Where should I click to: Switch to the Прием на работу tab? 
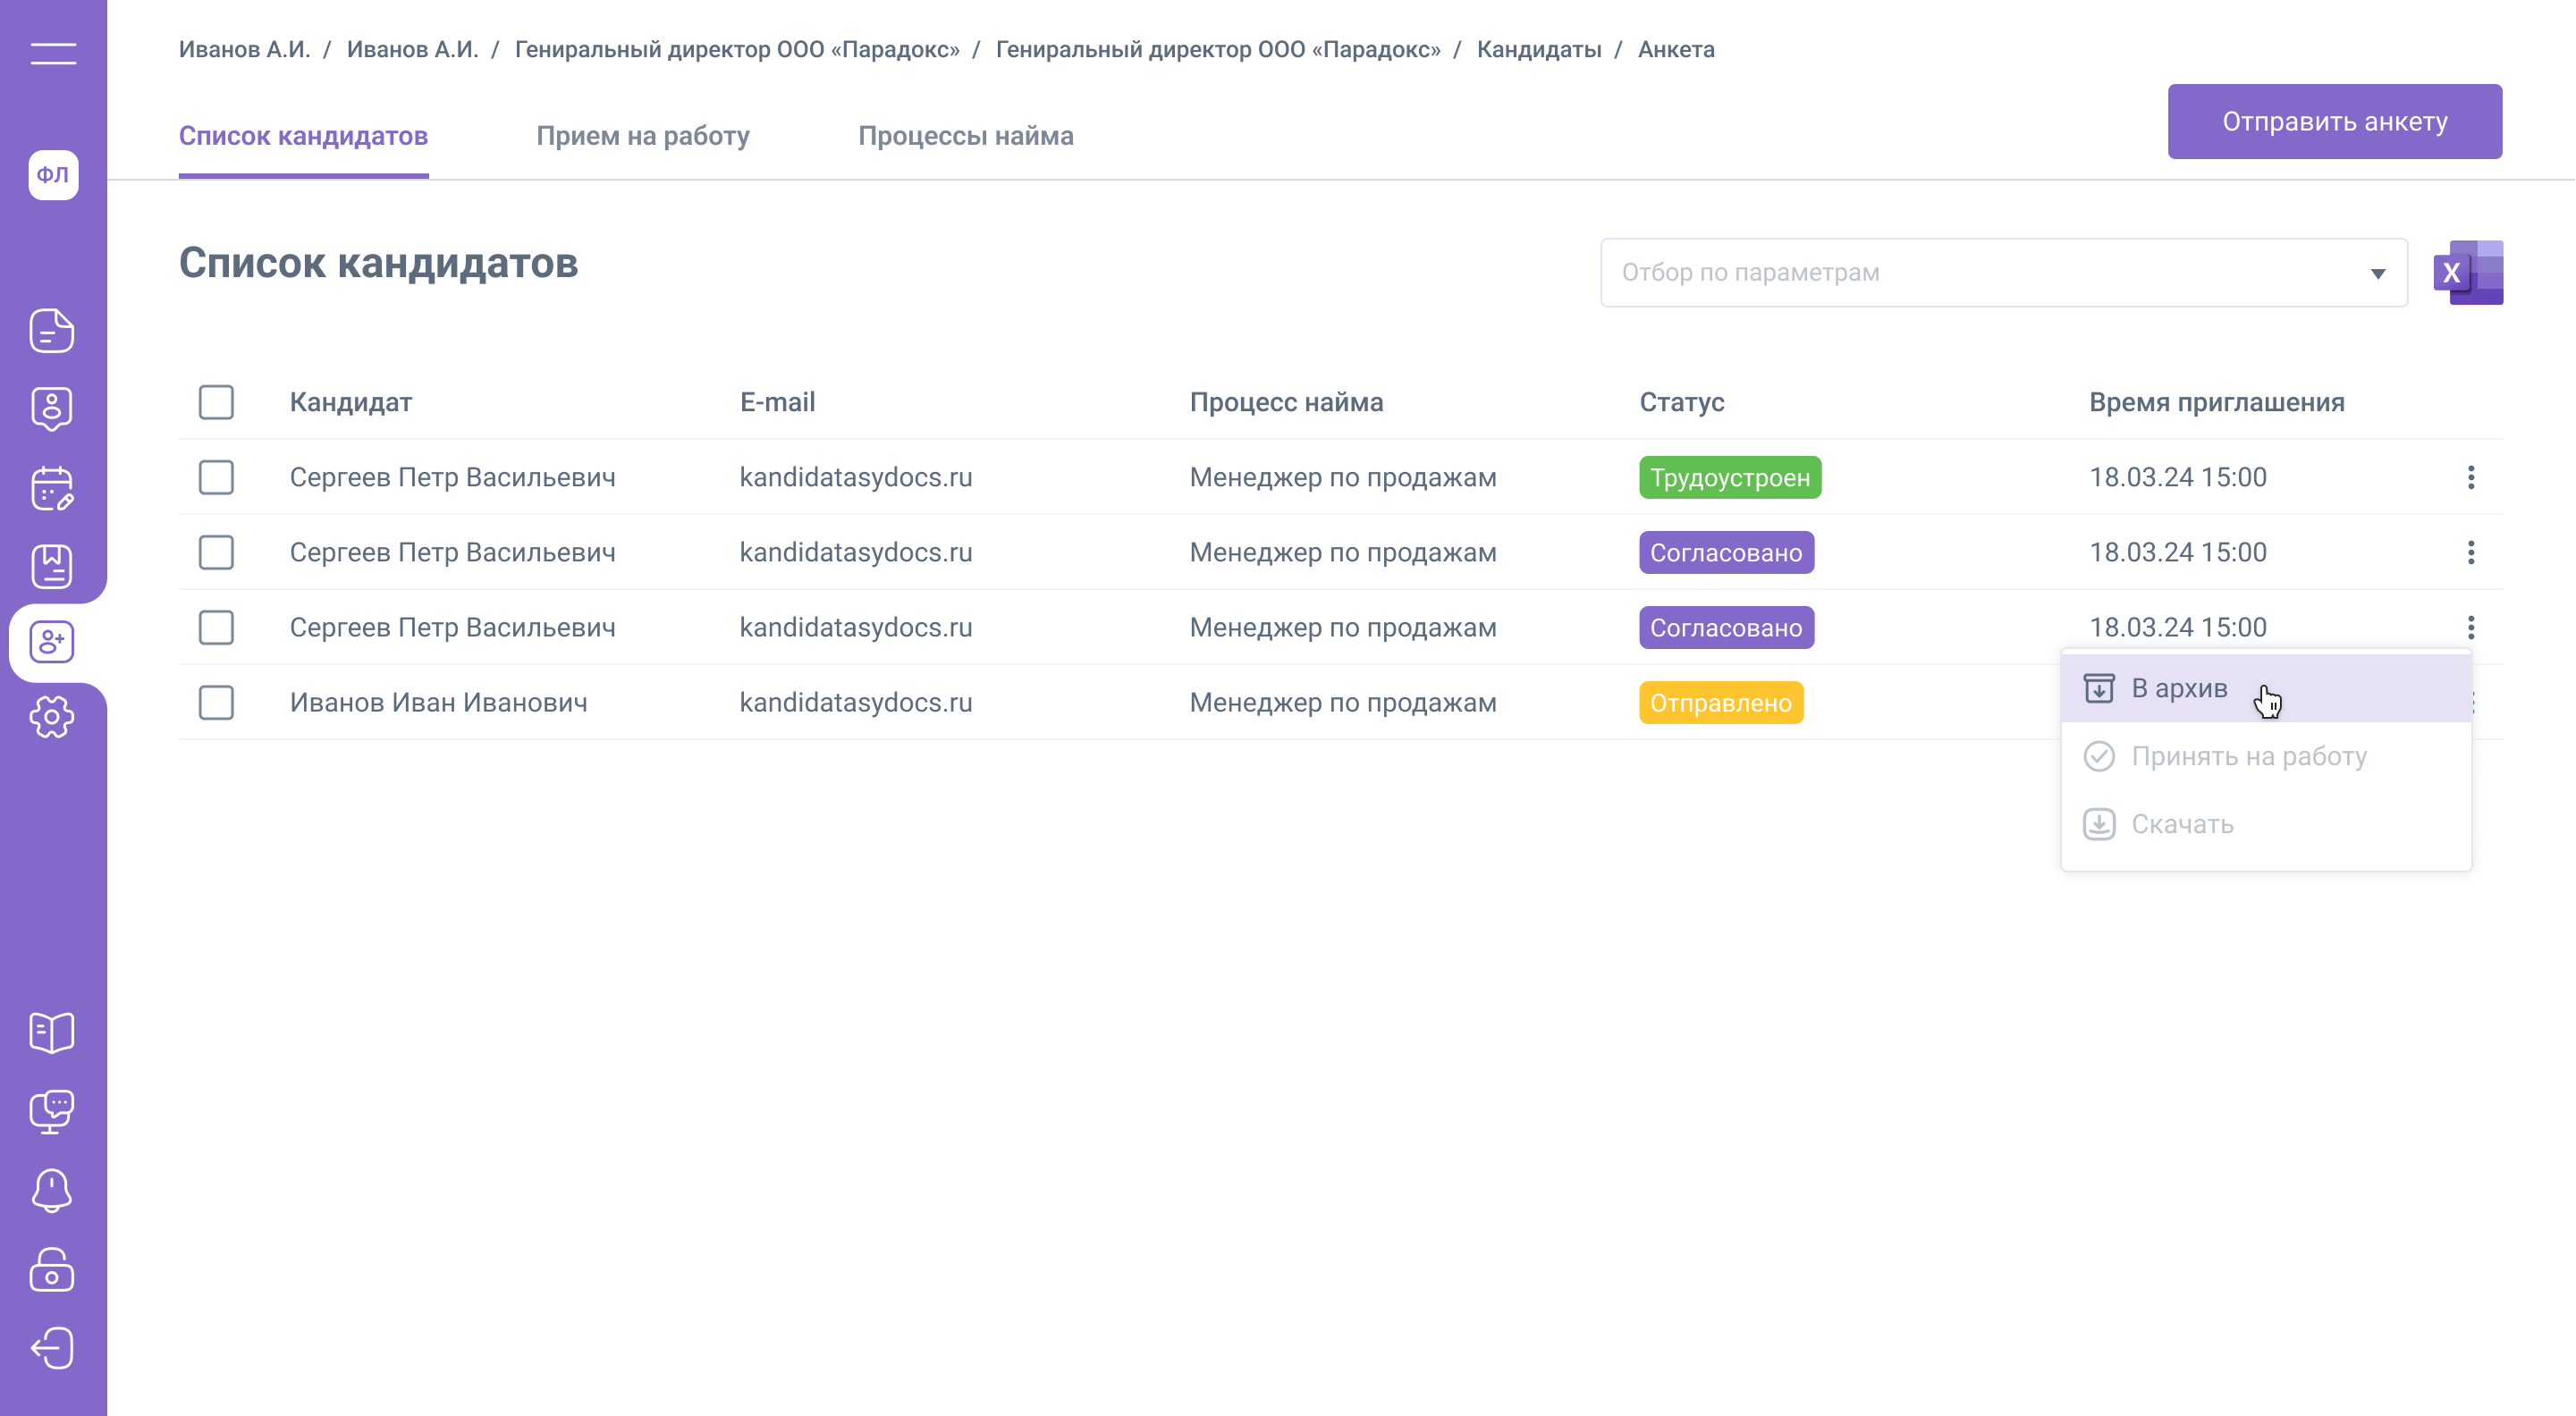(x=642, y=136)
